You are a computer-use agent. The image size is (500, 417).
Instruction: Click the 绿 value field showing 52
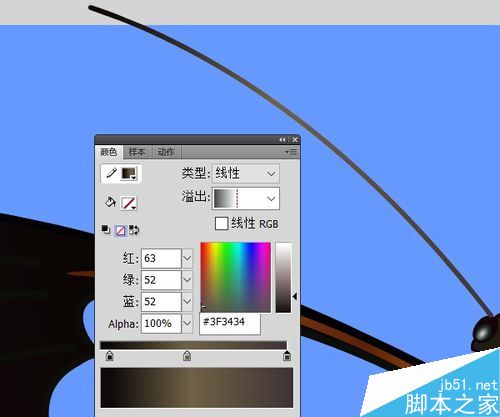(161, 280)
